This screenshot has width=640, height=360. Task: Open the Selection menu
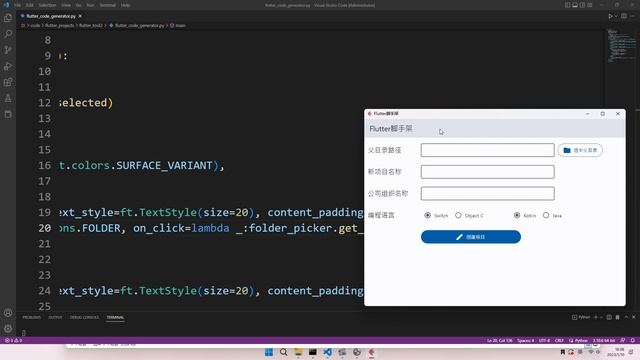pyautogui.click(x=47, y=5)
